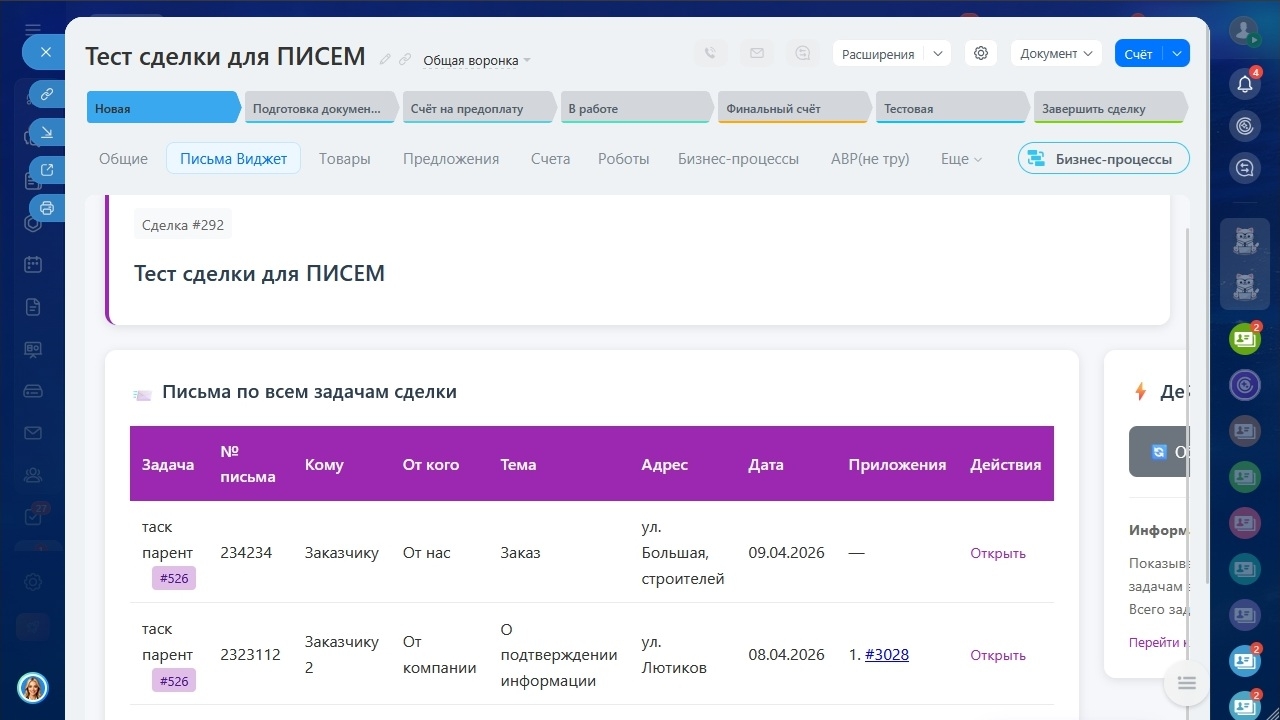Open the АВР(не тру) tab
Viewport: 1280px width, 720px height.
[x=870, y=159]
